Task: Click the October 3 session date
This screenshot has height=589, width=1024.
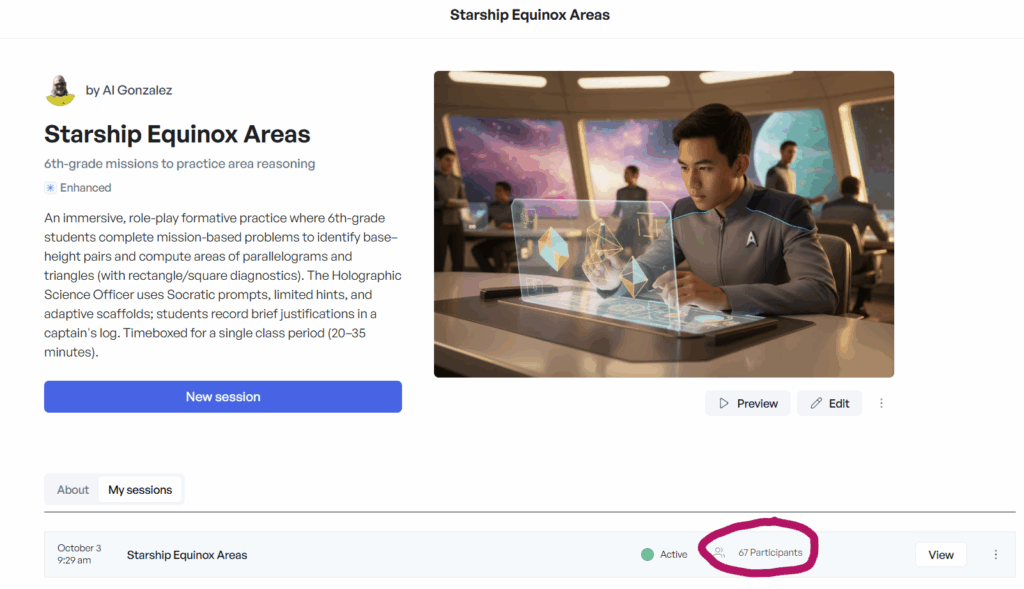Action: (79, 548)
